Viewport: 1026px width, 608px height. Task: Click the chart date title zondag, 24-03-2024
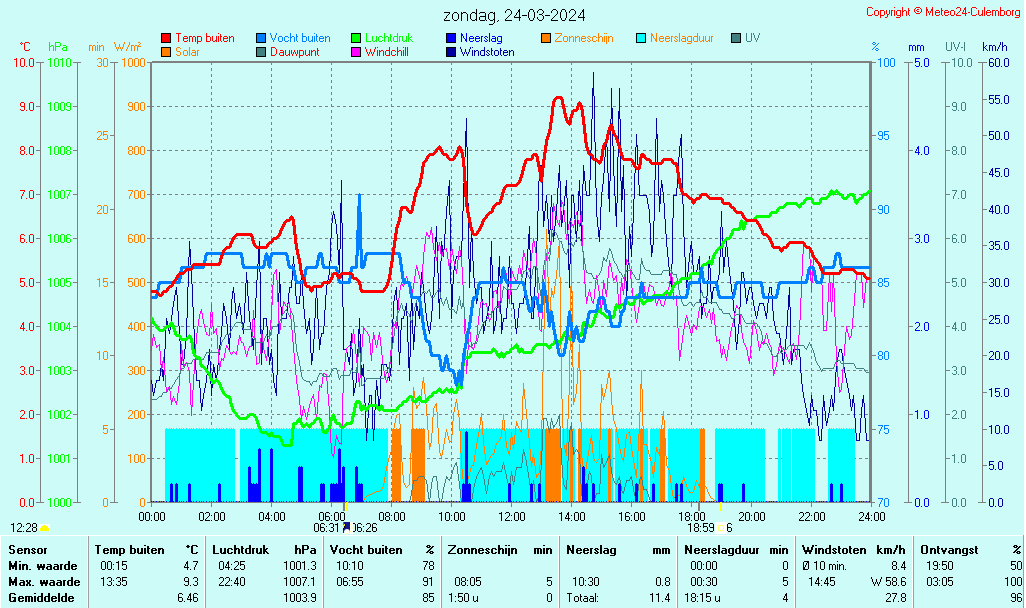point(514,15)
